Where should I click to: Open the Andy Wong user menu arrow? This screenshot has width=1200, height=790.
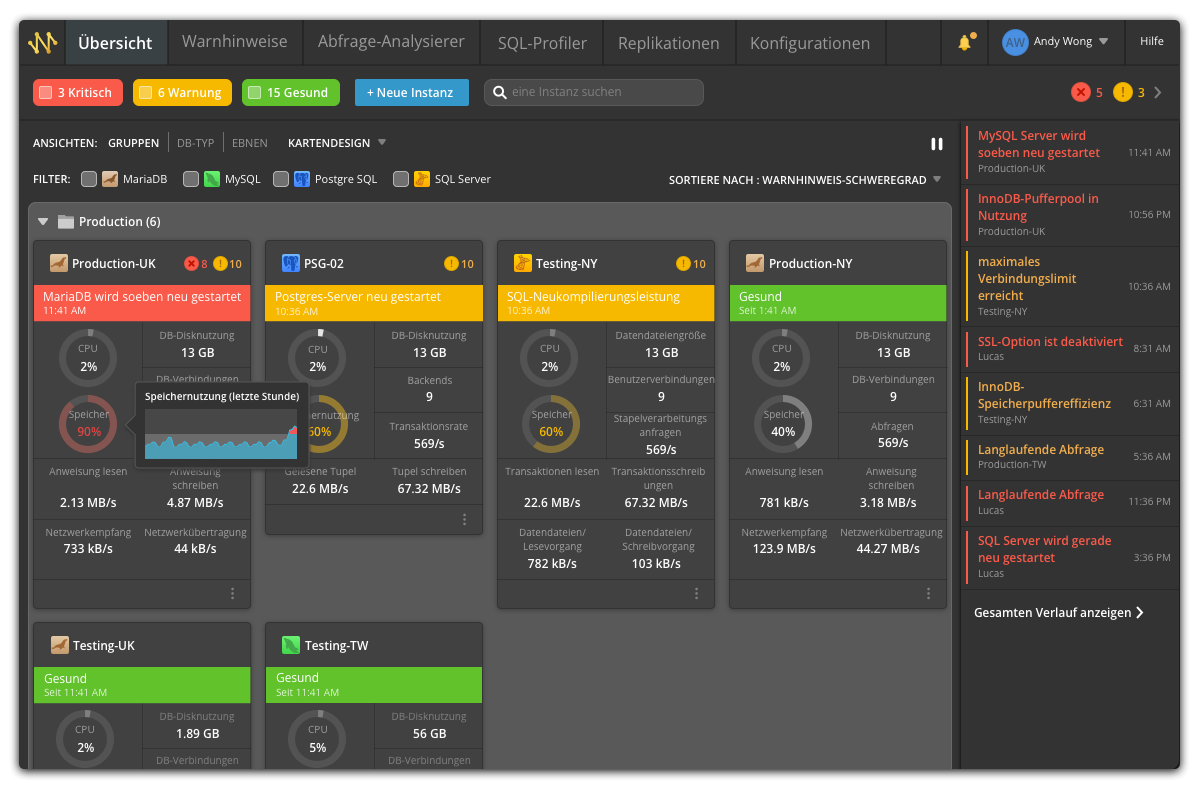pyautogui.click(x=1103, y=42)
